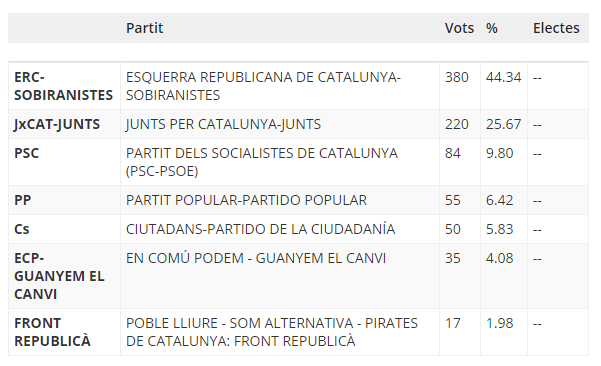This screenshot has height=366, width=601.
Task: Click the ECP-GUANYEM EL CANVI abbreviation
Action: pyautogui.click(x=59, y=276)
